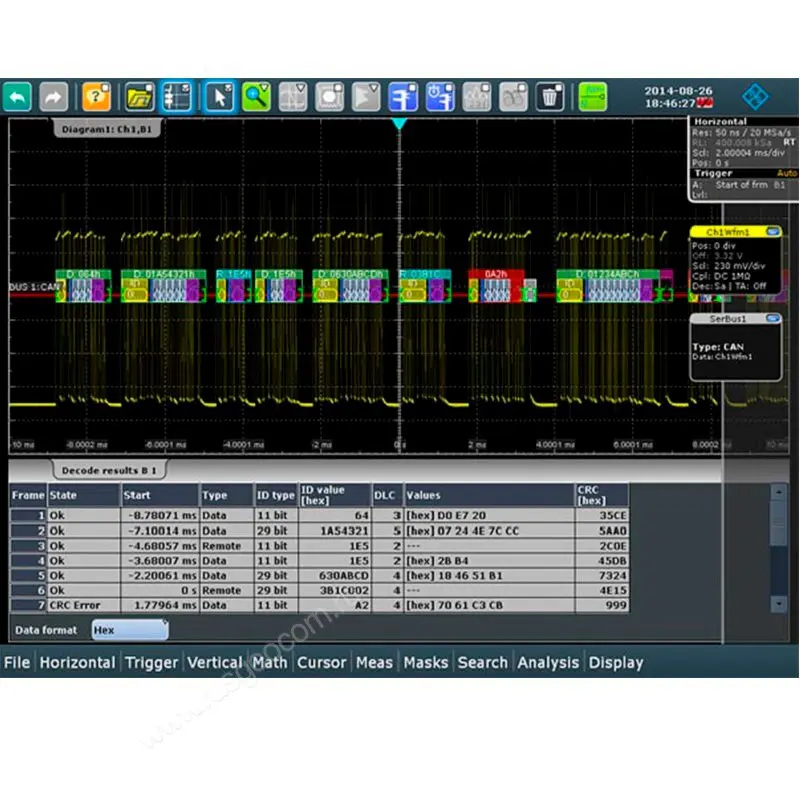Click the cyan trigger position marker

click(x=399, y=124)
